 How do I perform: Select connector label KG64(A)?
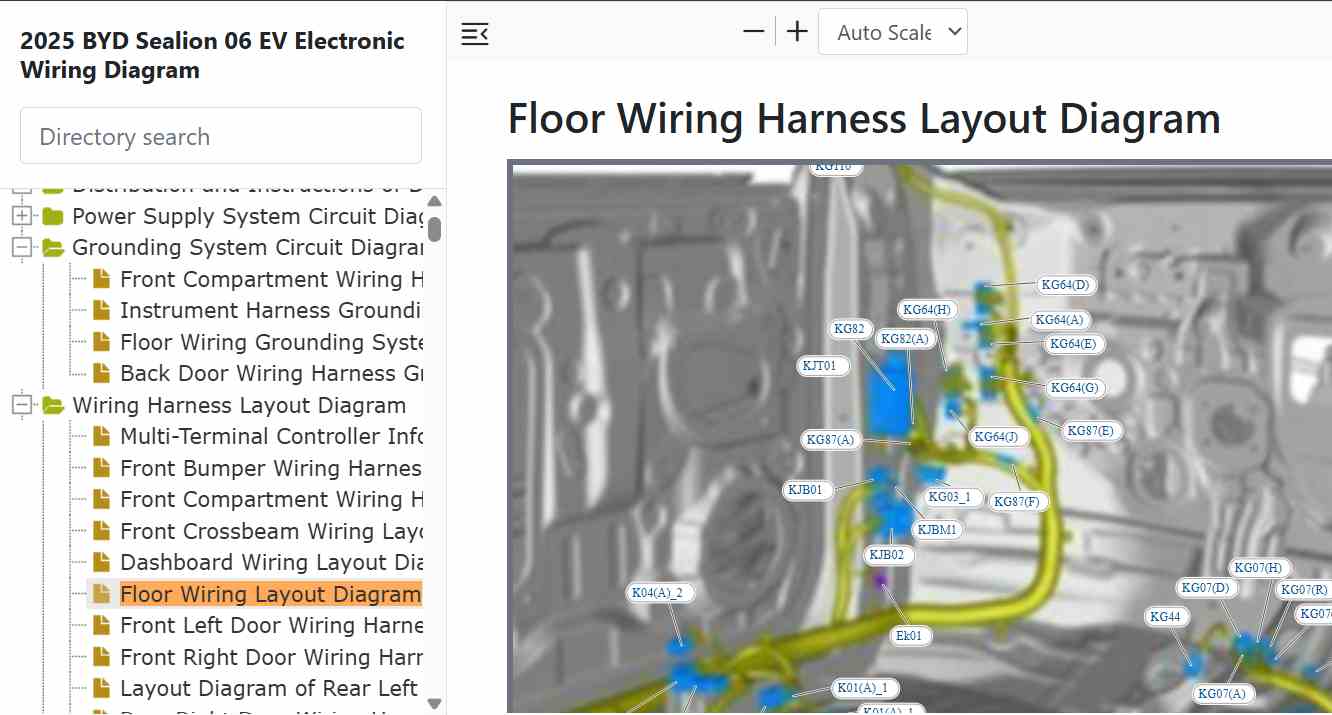(x=1059, y=320)
